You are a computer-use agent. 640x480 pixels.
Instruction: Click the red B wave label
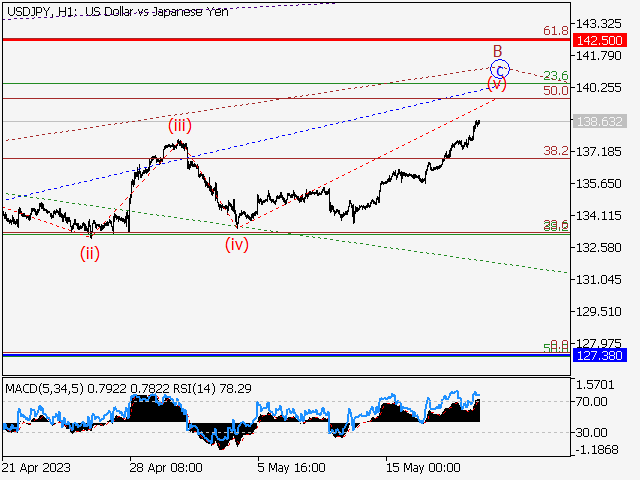click(497, 51)
